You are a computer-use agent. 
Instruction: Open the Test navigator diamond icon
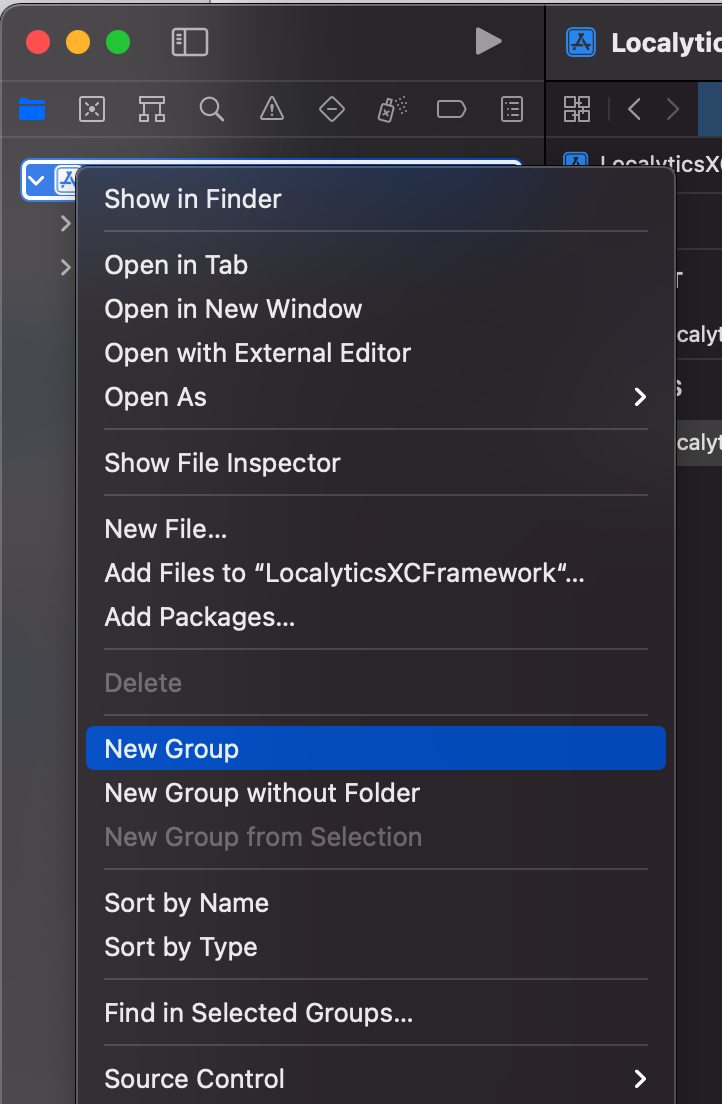point(332,109)
